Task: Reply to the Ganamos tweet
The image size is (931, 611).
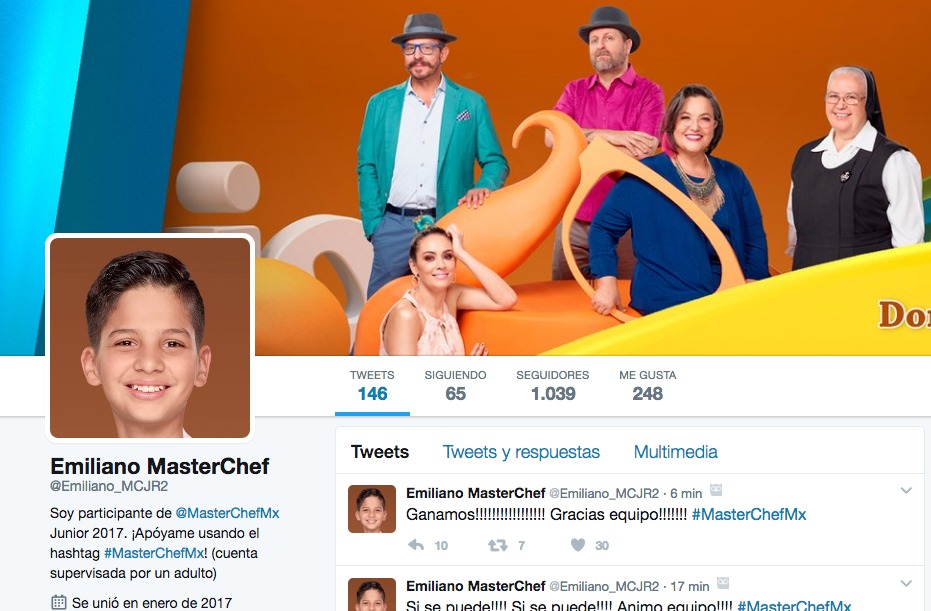Action: [x=416, y=545]
